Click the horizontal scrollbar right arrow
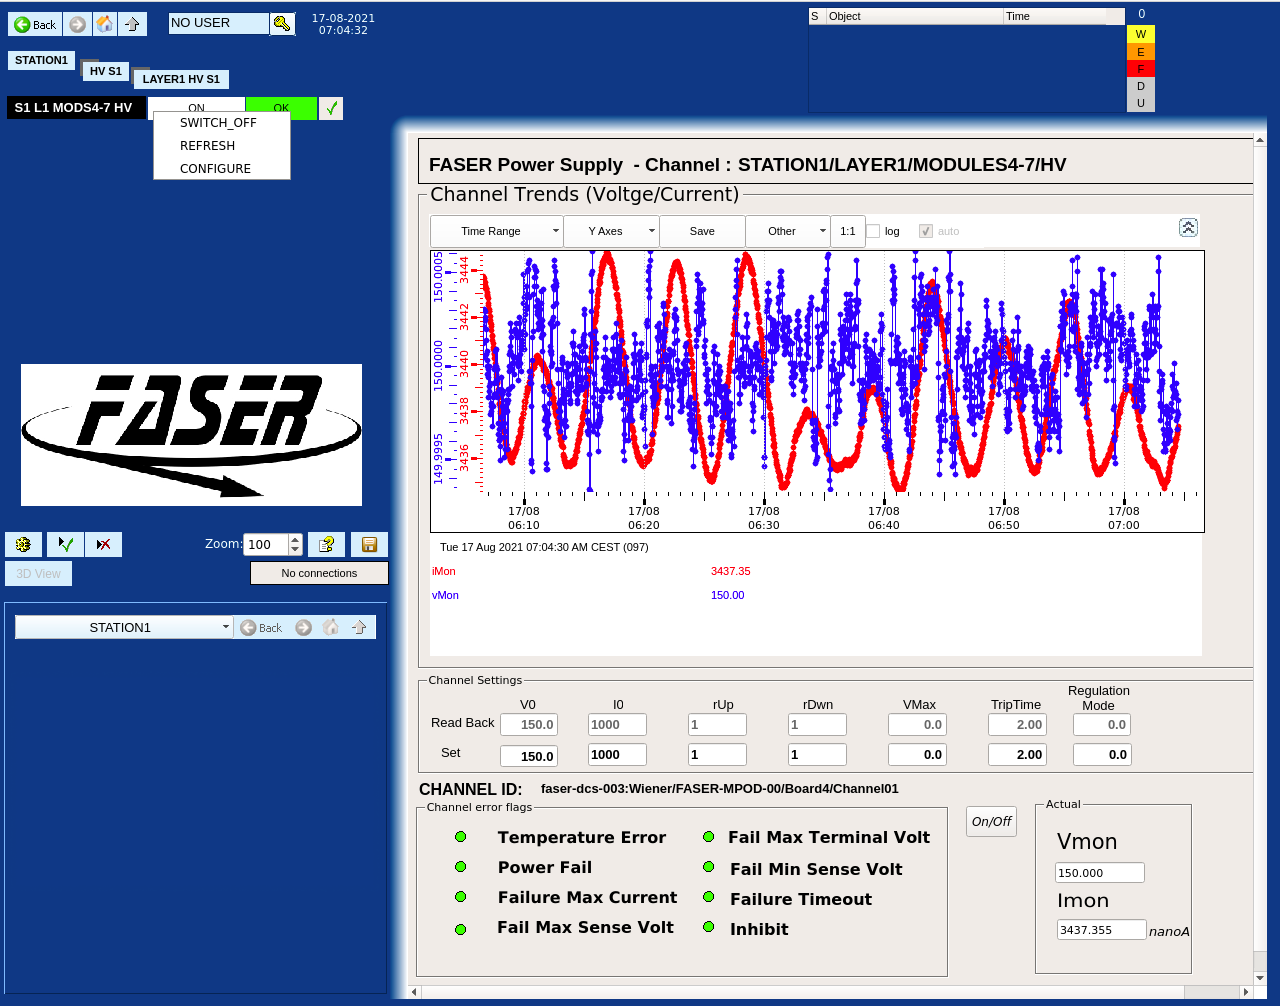 point(1246,992)
